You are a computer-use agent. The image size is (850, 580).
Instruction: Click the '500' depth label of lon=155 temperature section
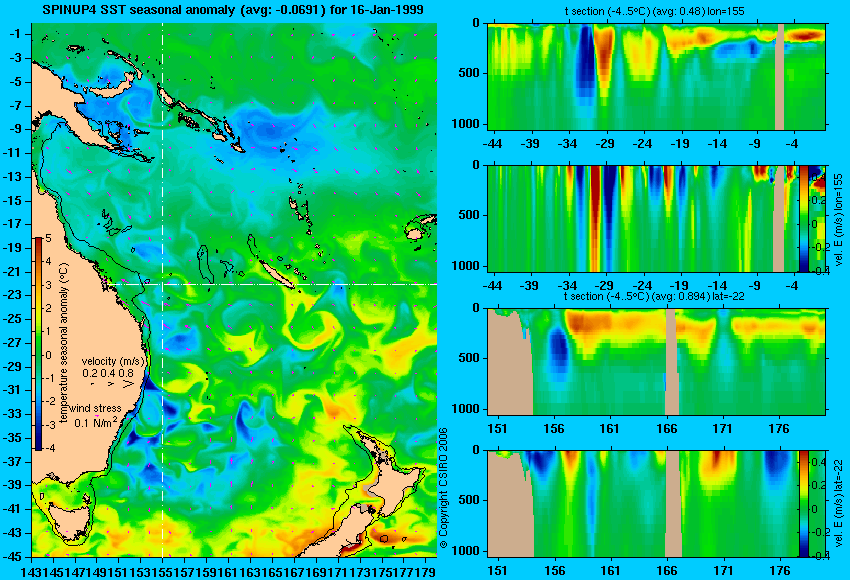469,73
